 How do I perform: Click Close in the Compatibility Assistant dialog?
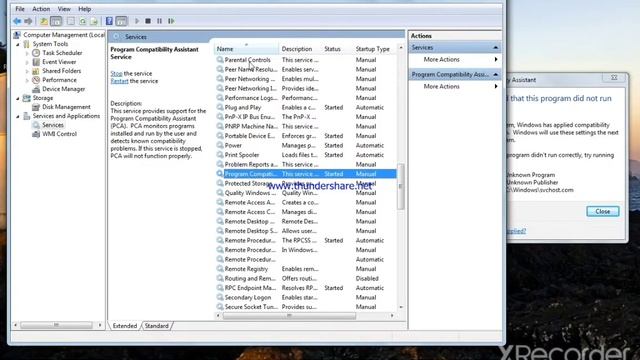coord(602,211)
